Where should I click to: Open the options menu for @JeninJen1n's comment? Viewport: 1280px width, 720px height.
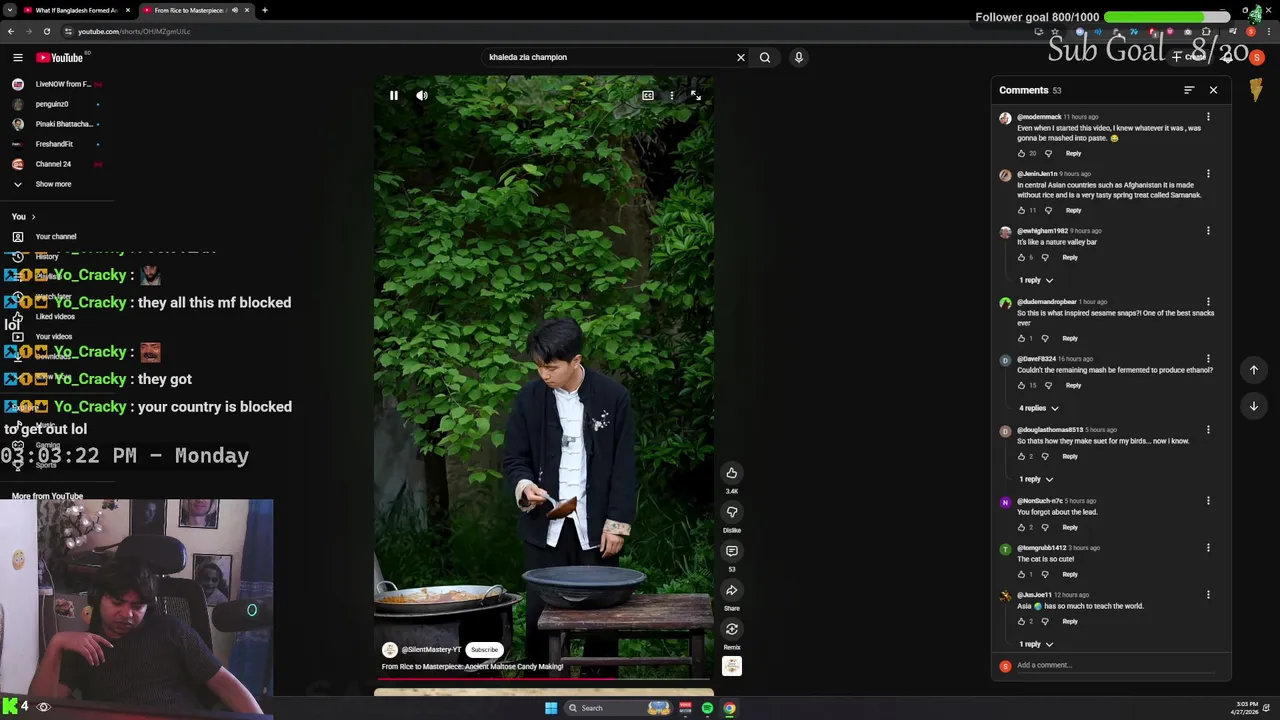coord(1208,174)
